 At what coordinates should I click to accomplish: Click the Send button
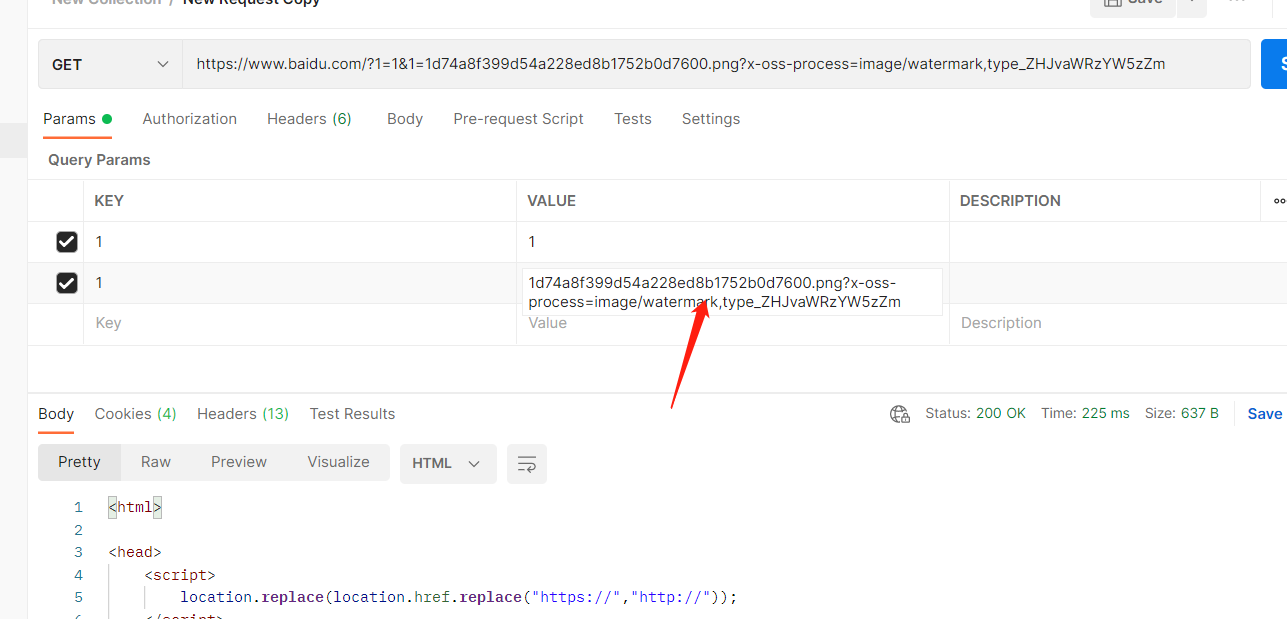tap(1274, 64)
